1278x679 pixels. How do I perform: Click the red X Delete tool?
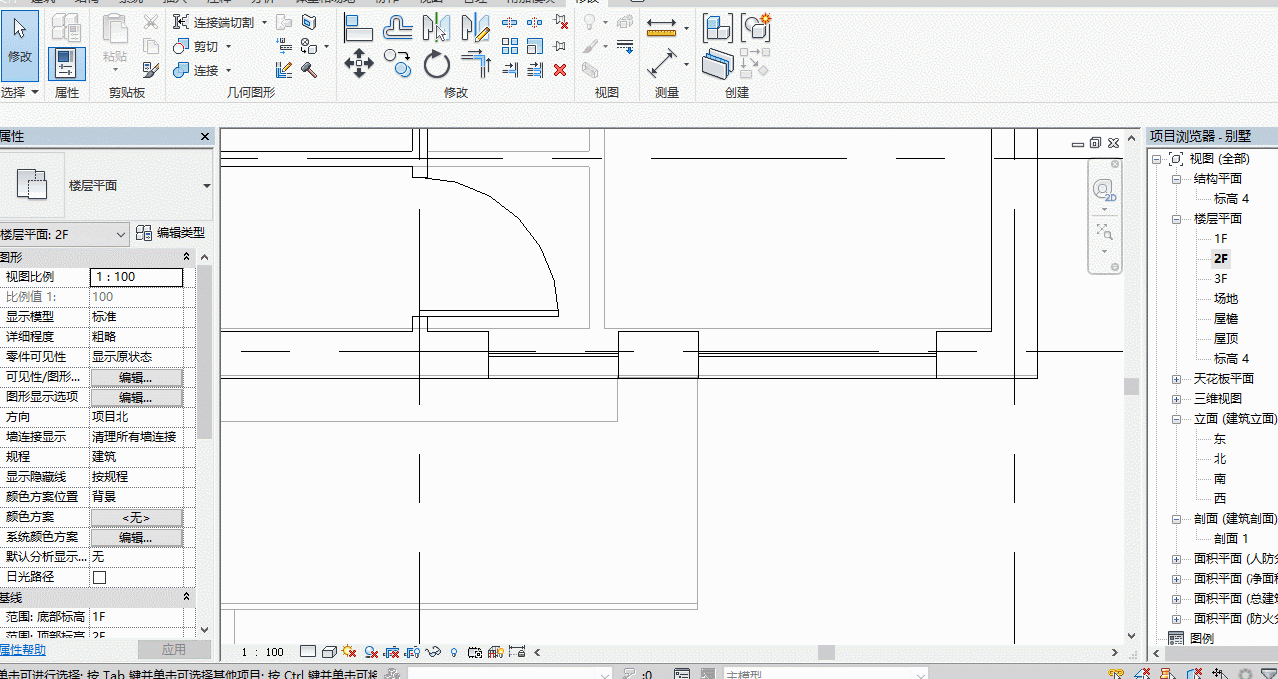560,69
